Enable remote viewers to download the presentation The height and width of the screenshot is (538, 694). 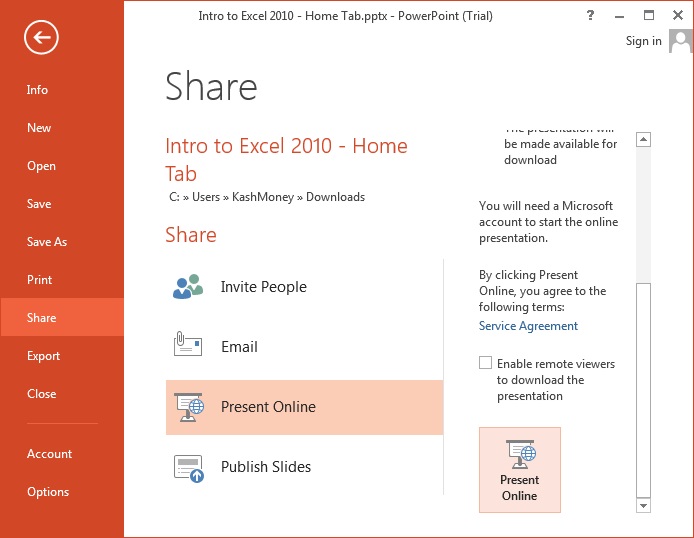tap(486, 363)
